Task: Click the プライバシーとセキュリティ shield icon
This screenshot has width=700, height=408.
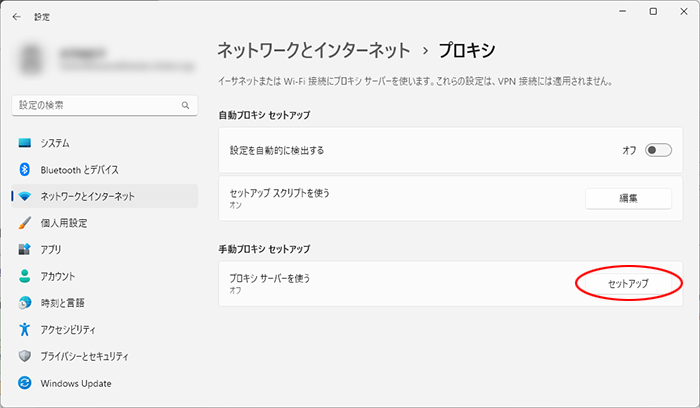Action: pos(25,356)
